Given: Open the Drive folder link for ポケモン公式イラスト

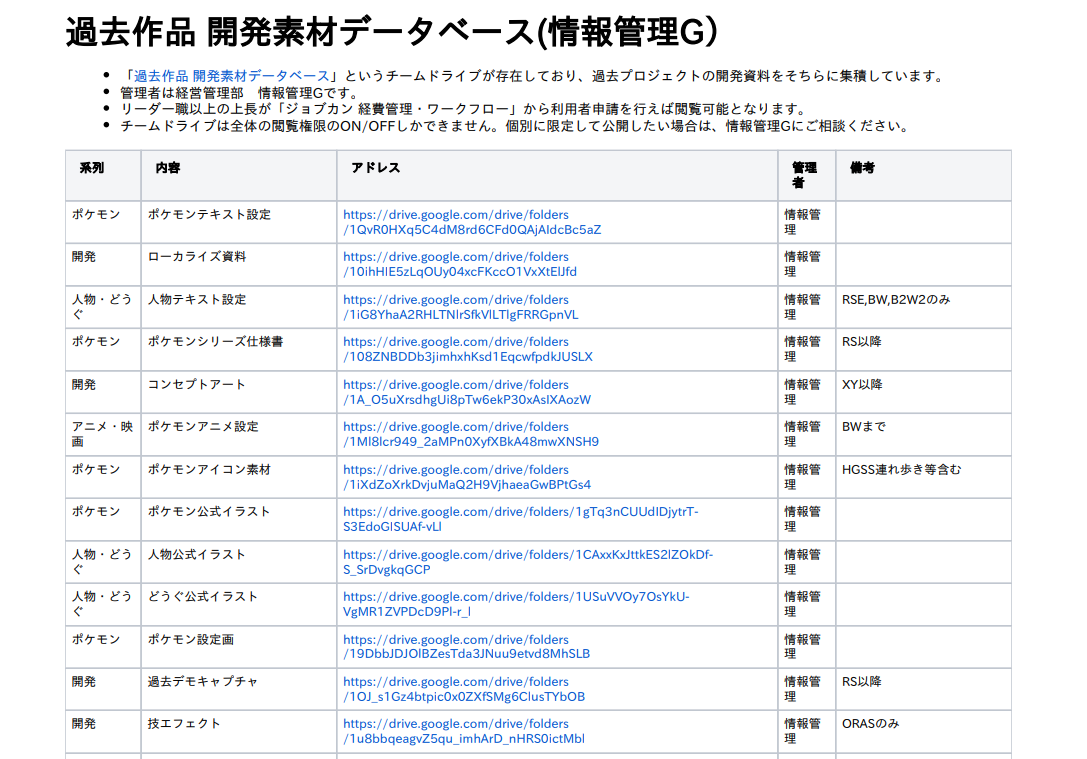Looking at the screenshot, I should pos(520,512).
